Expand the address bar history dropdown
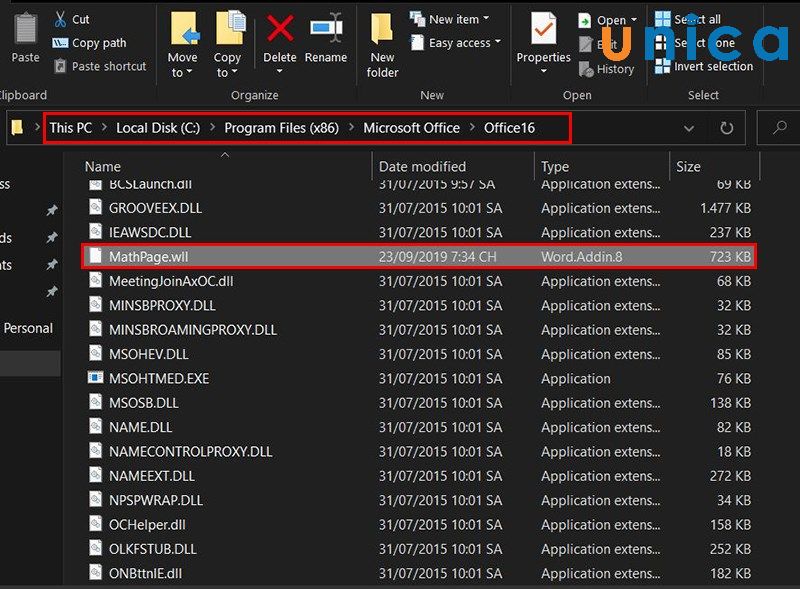Image resolution: width=800 pixels, height=589 pixels. (x=689, y=128)
